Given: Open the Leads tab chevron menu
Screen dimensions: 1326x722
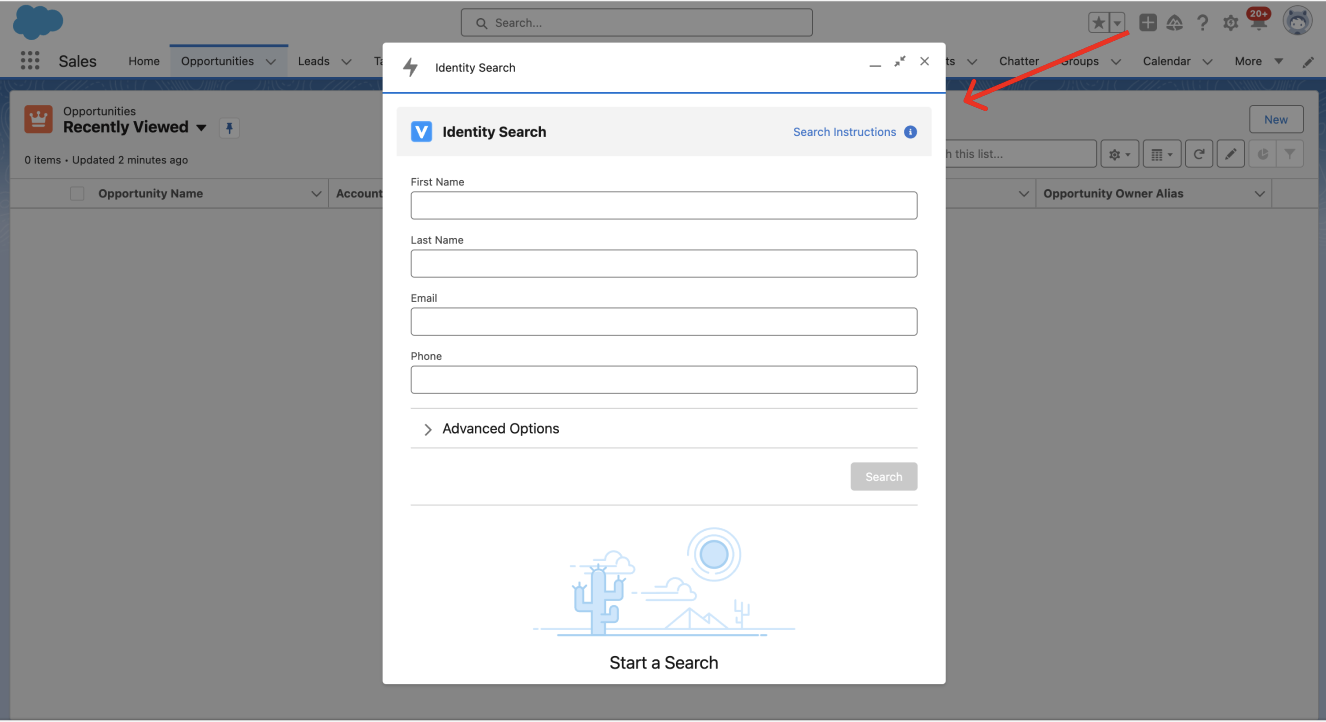Looking at the screenshot, I should pos(346,62).
